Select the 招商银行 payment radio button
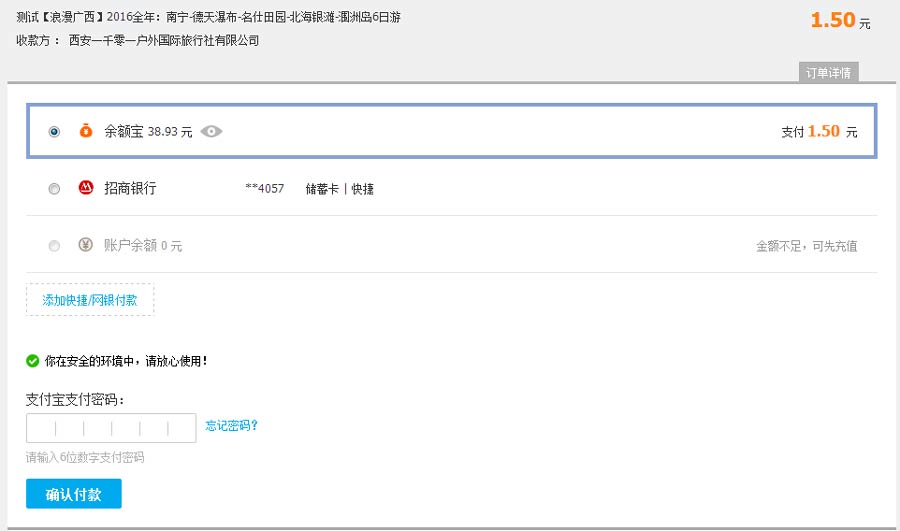 (x=54, y=189)
